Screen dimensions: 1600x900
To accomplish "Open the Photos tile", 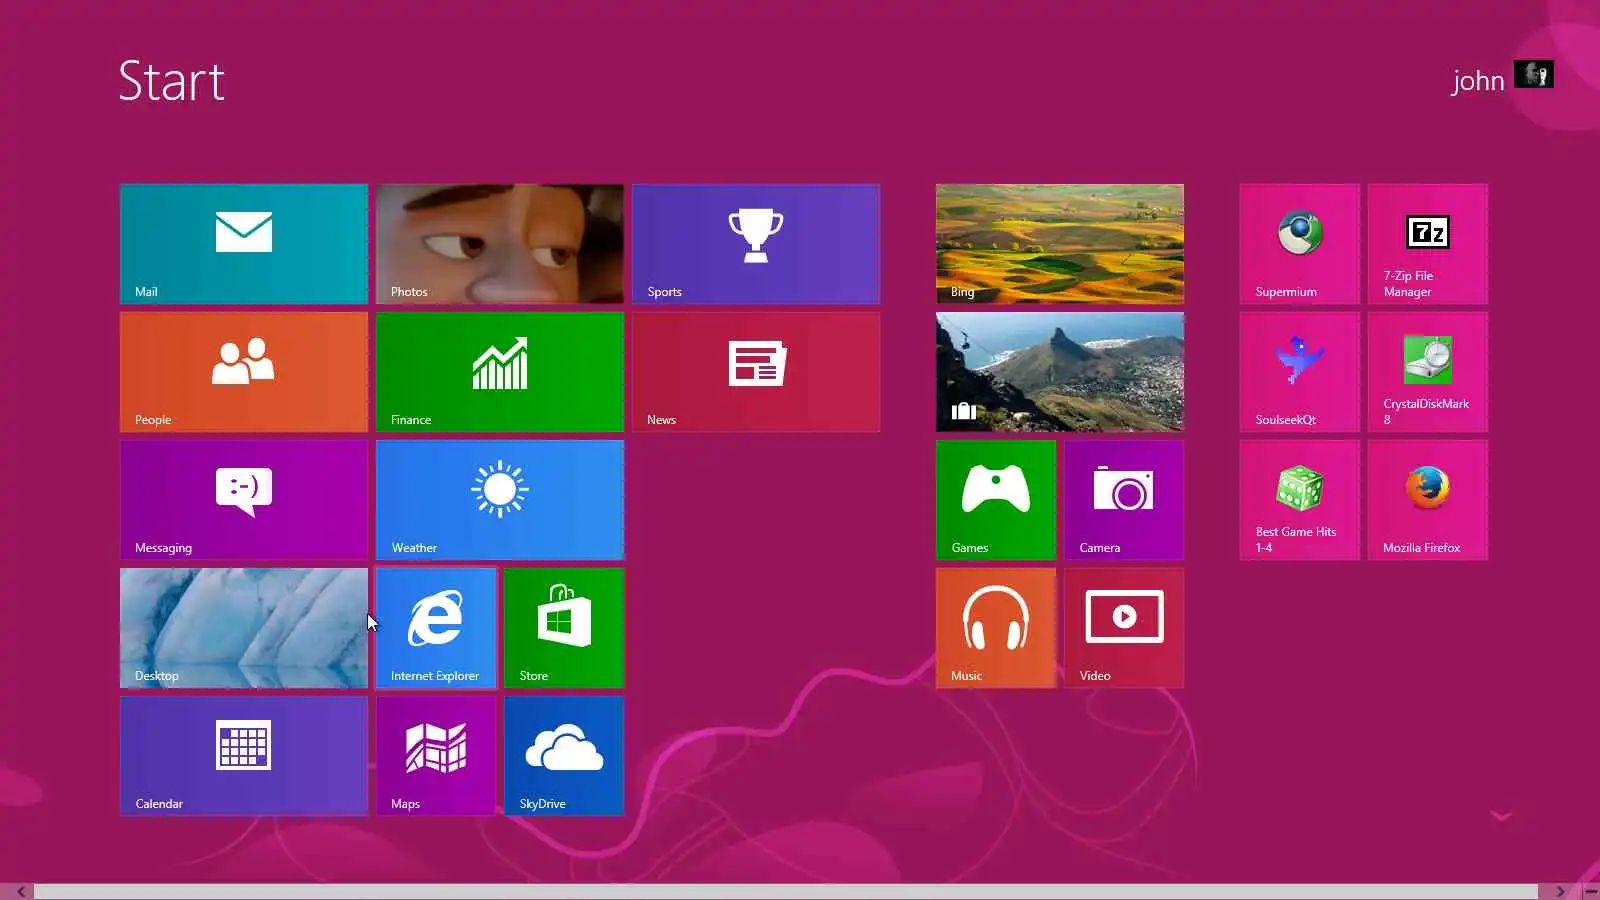I will pos(500,244).
